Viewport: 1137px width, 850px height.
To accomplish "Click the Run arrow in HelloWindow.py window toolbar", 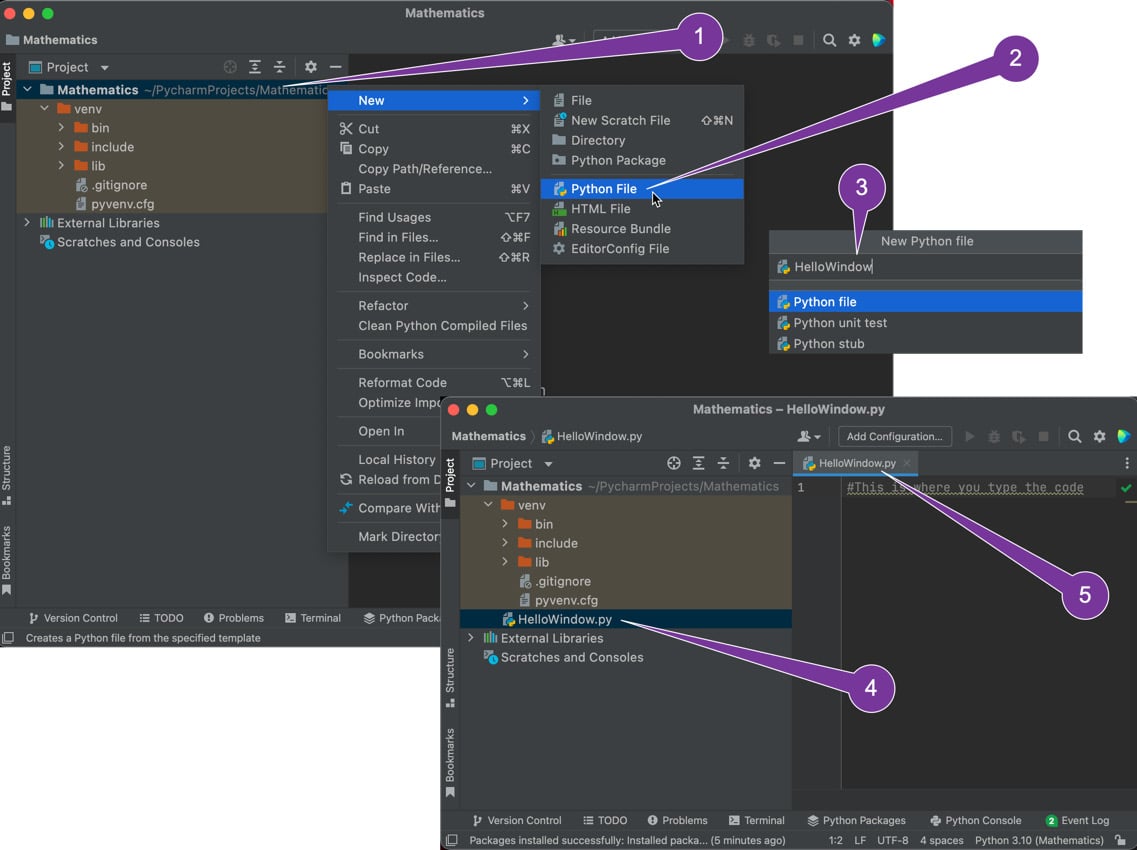I will click(x=969, y=436).
